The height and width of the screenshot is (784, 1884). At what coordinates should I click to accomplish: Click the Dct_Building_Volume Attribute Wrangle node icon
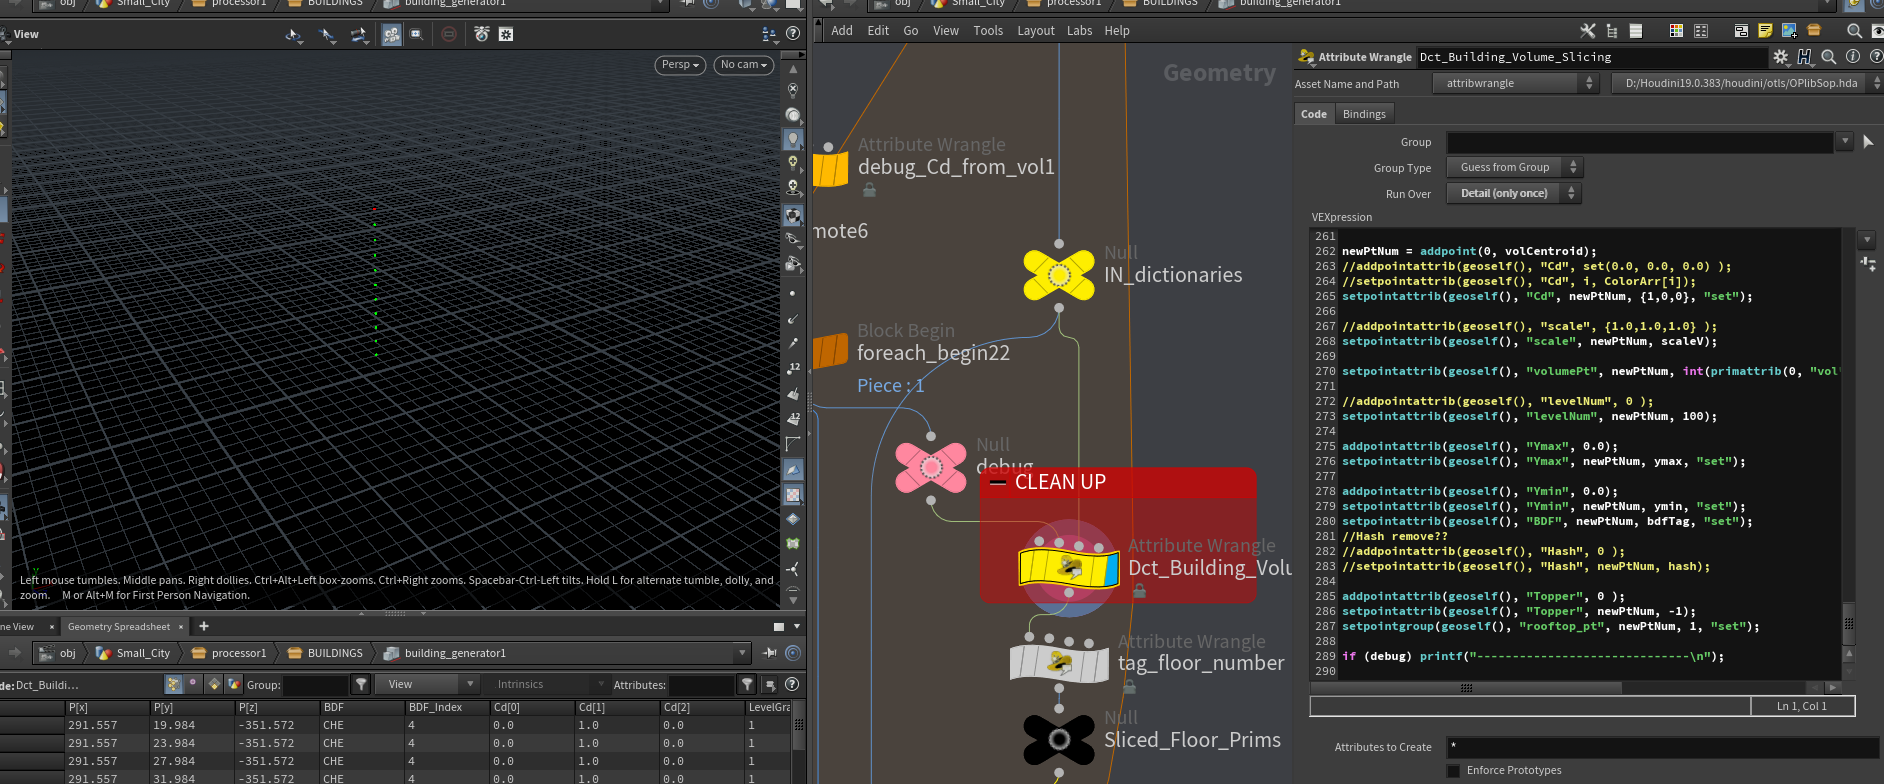point(1068,568)
